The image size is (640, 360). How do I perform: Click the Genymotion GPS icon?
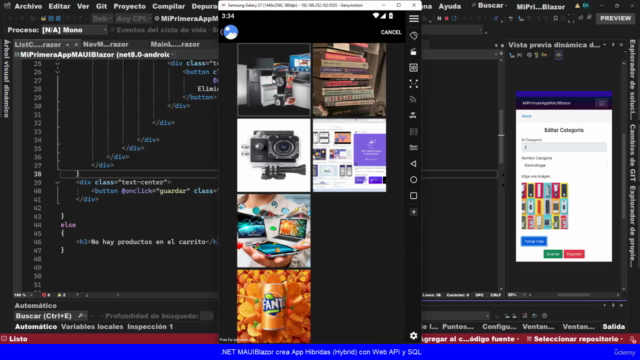point(413,115)
